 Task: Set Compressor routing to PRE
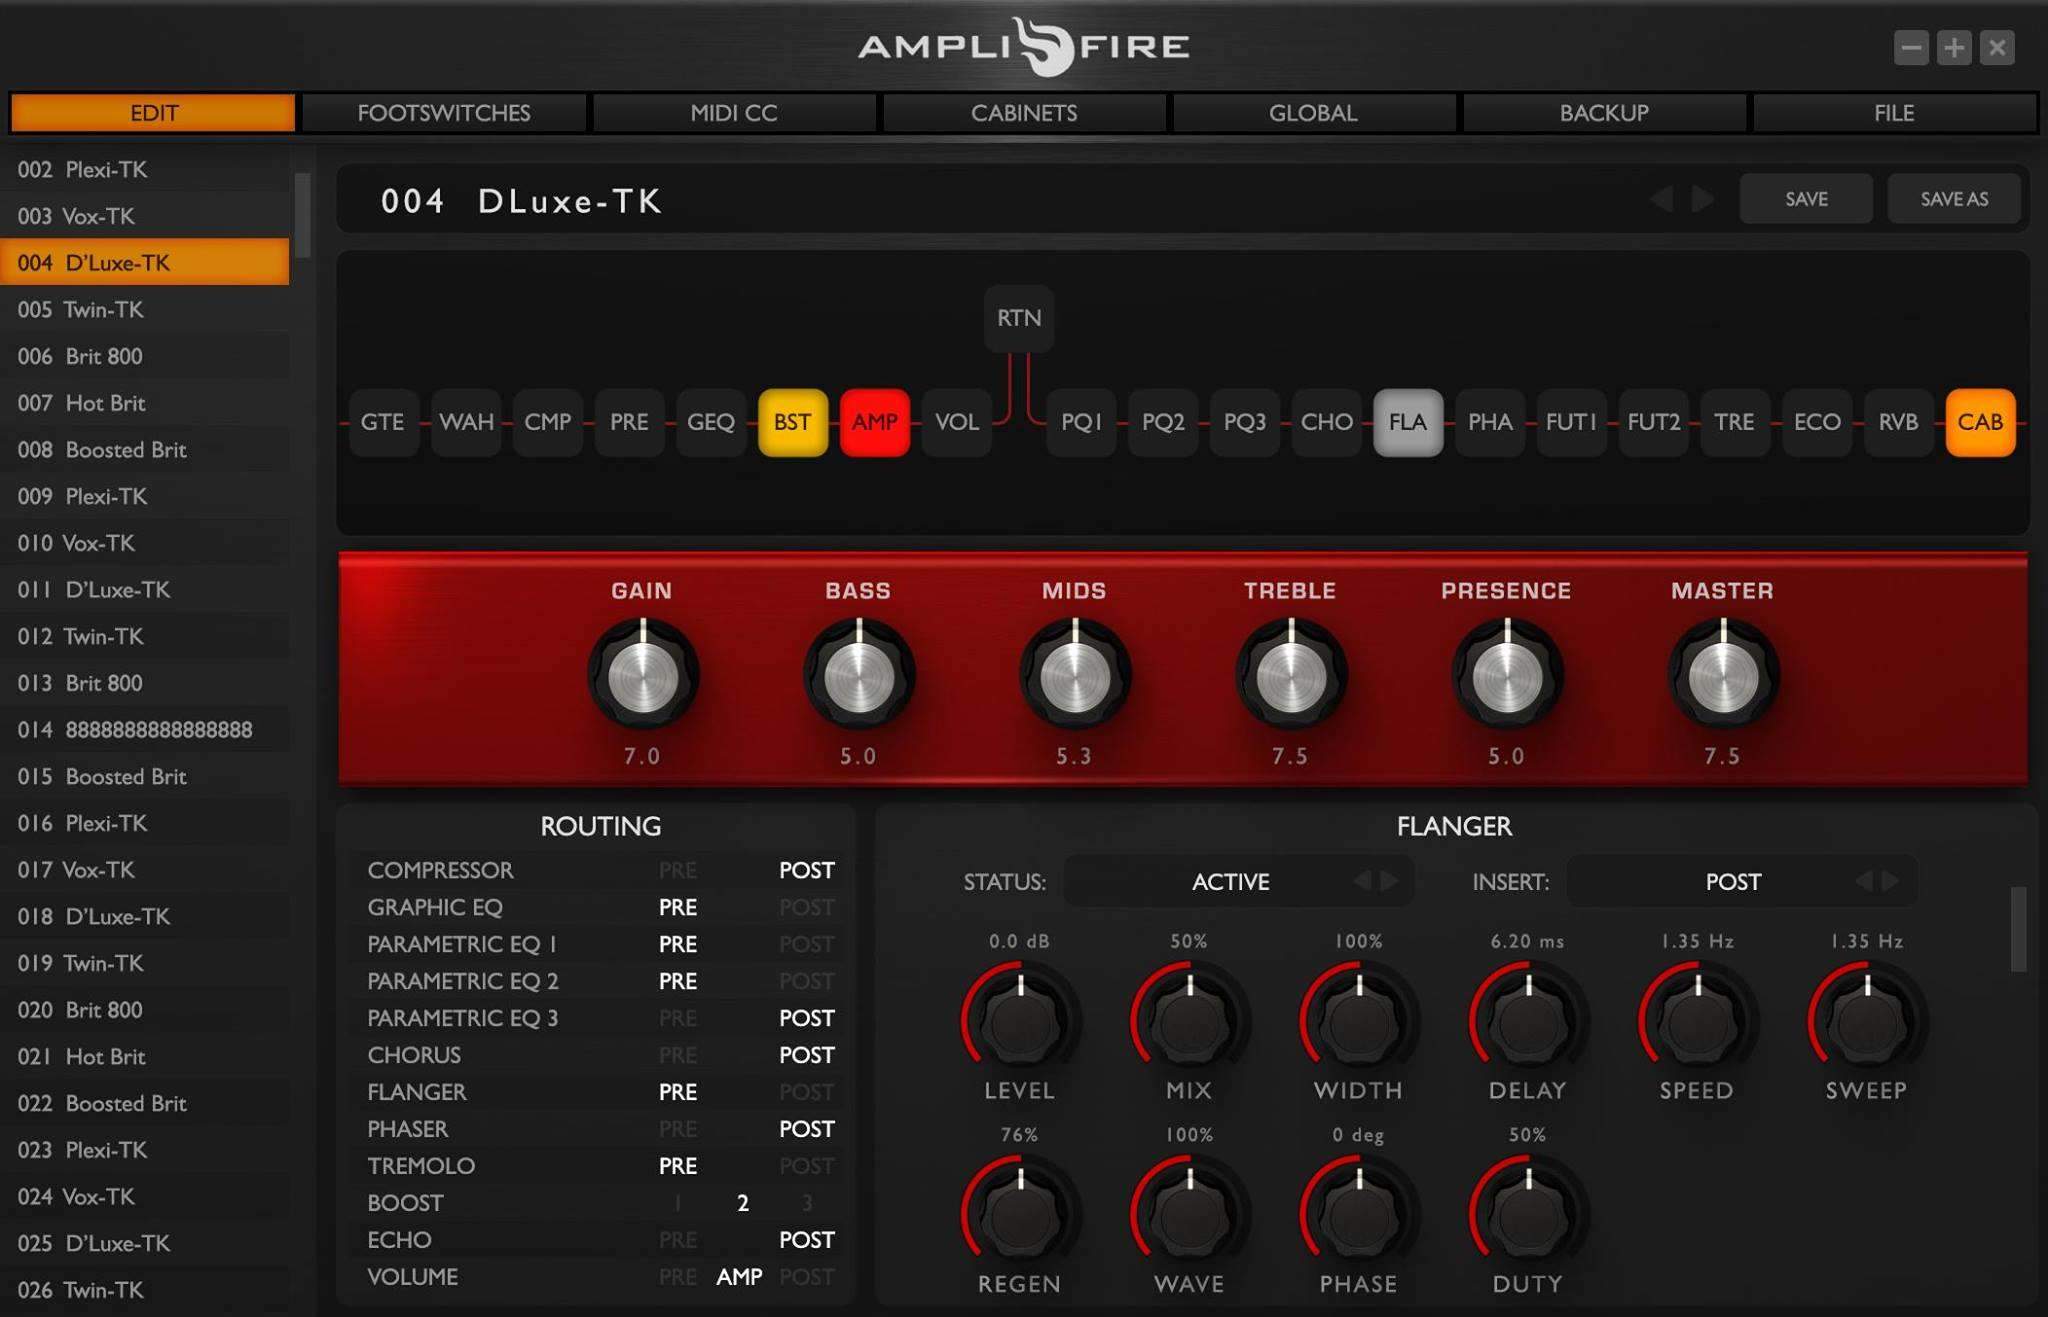(x=677, y=870)
